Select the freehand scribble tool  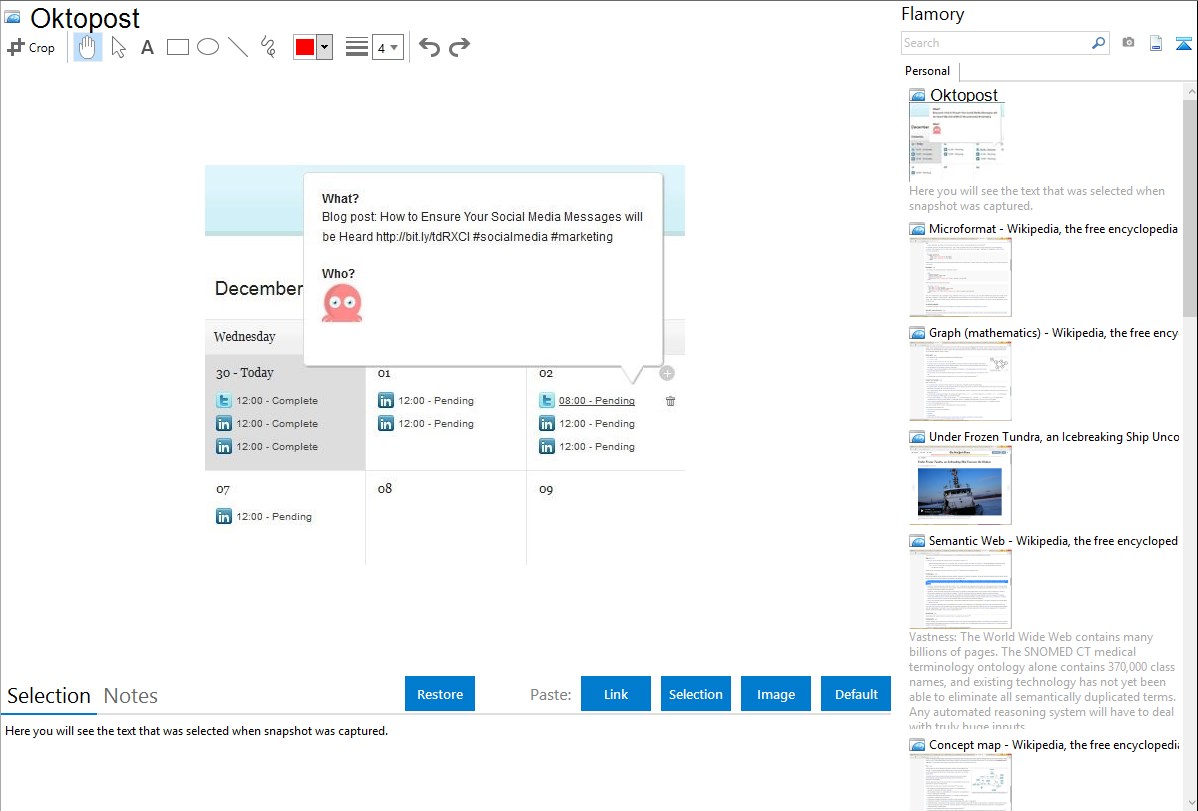(268, 47)
